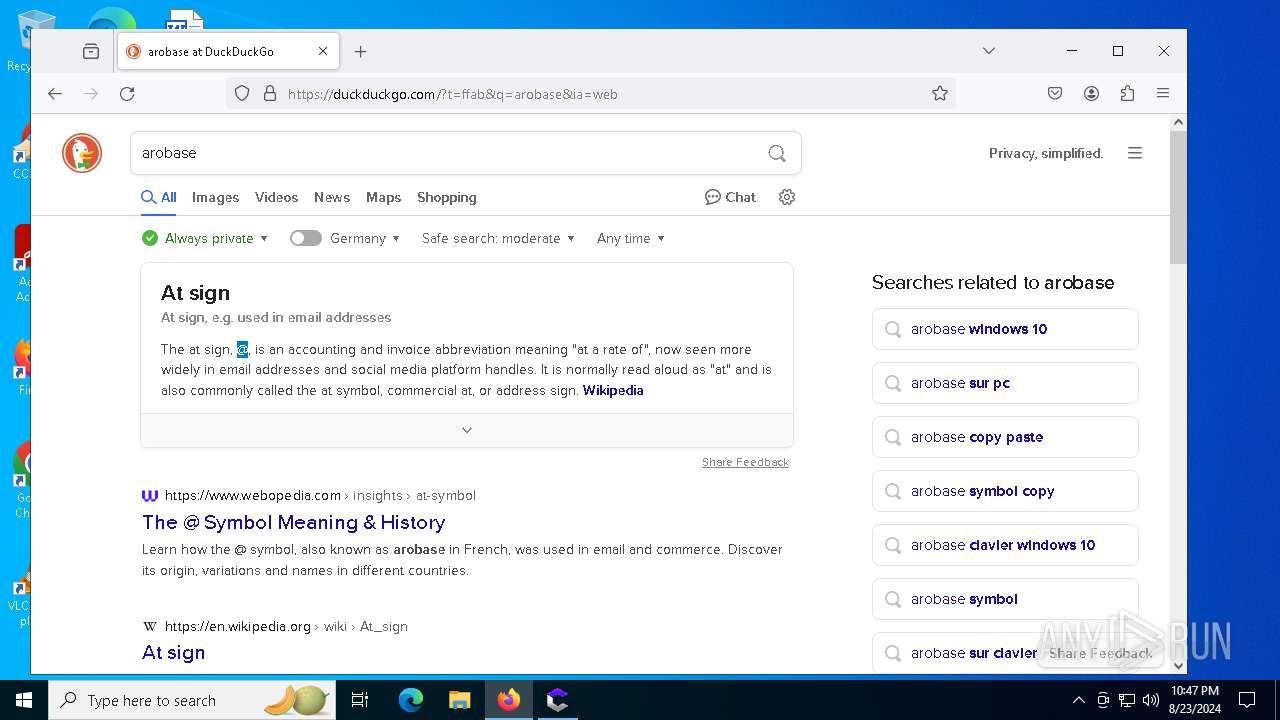Open Task View on the taskbar

coord(360,700)
